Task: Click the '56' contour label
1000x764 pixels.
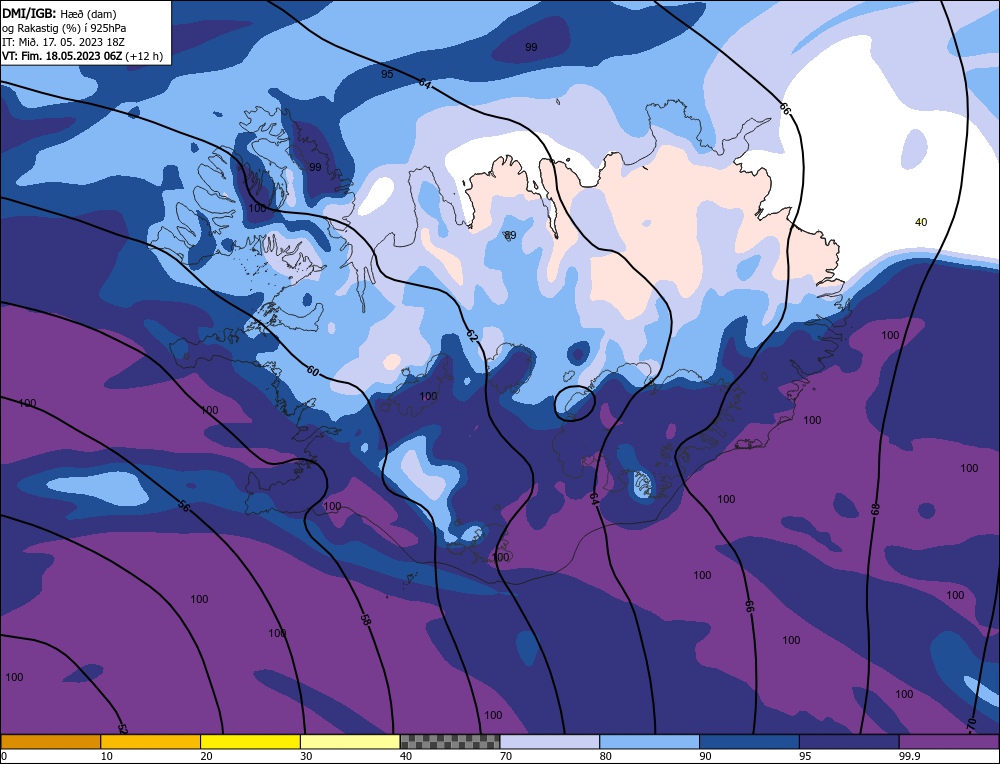Action: click(183, 506)
